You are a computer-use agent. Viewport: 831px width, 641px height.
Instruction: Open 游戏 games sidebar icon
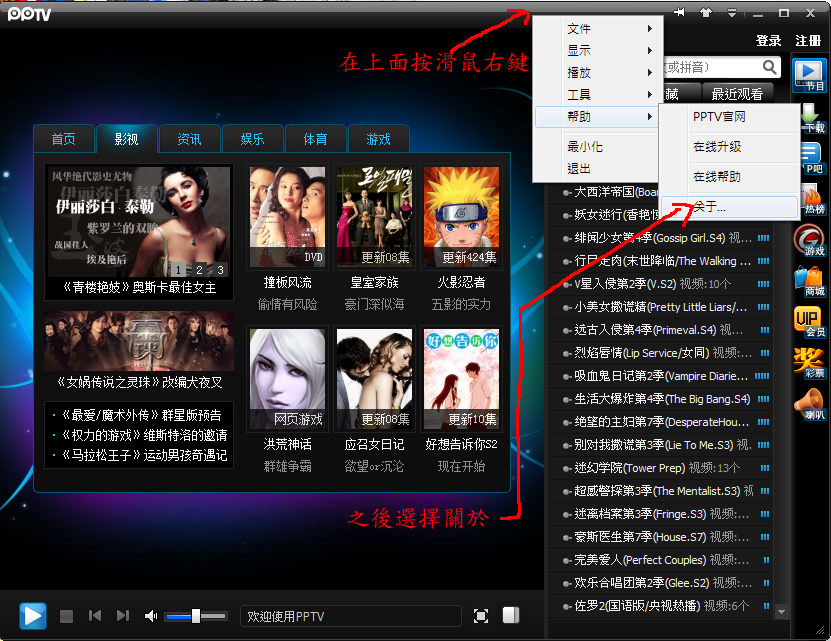(x=810, y=241)
